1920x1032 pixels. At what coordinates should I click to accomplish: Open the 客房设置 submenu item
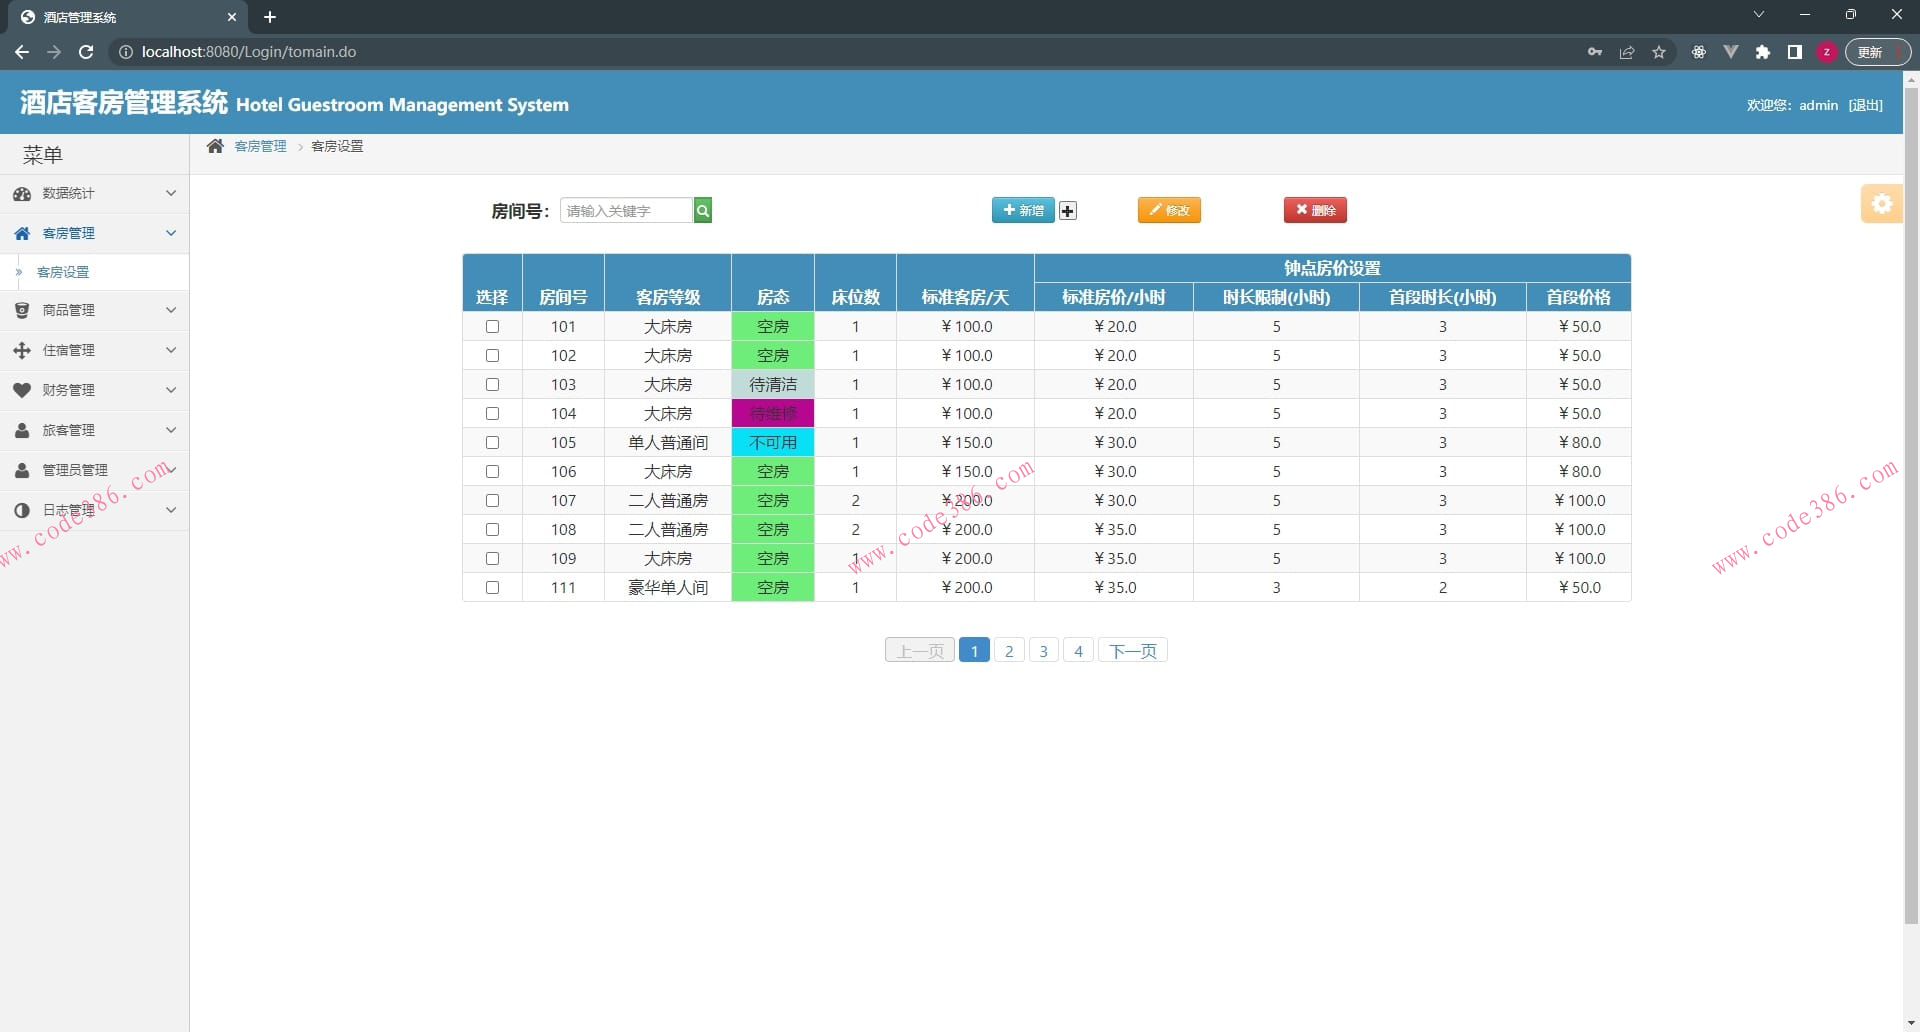click(x=63, y=272)
